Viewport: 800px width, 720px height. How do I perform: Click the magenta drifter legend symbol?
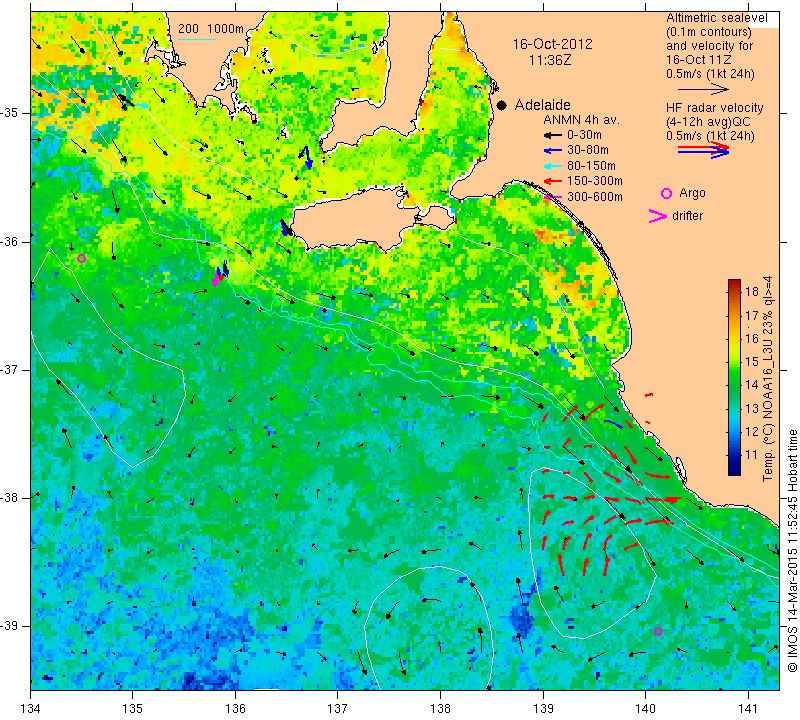658,216
